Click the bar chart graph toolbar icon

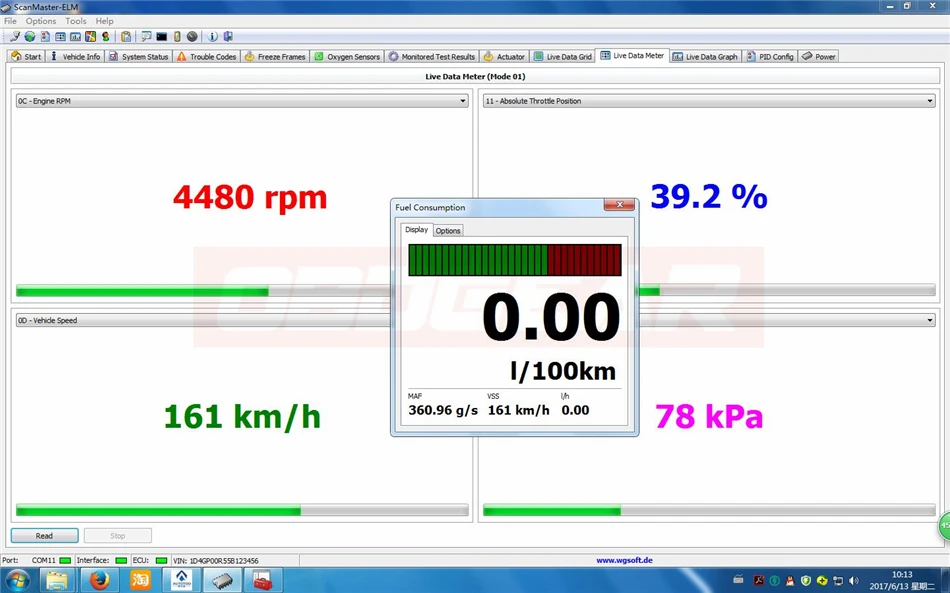pyautogui.click(x=75, y=37)
